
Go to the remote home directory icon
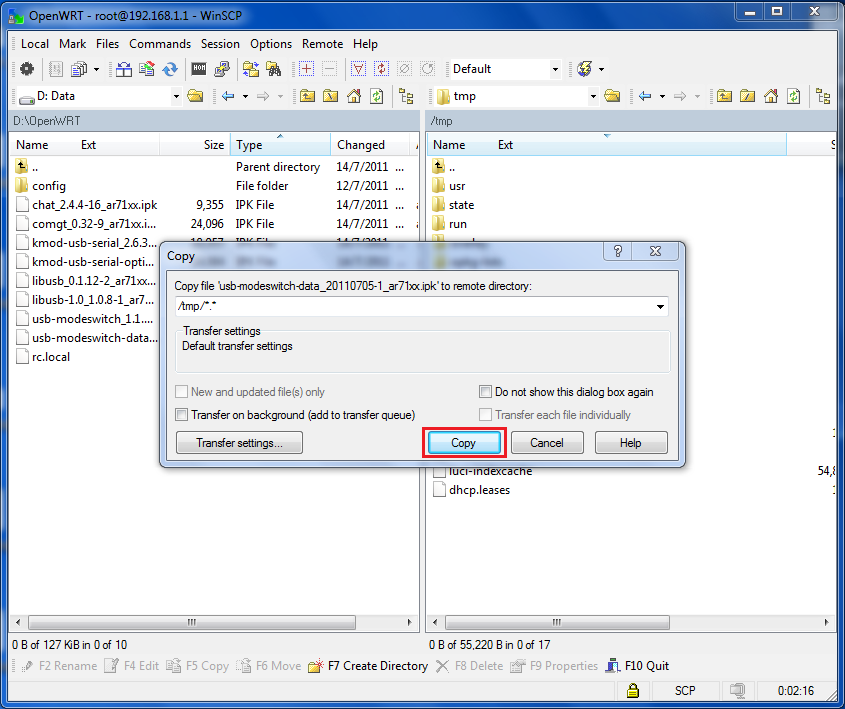pyautogui.click(x=771, y=96)
